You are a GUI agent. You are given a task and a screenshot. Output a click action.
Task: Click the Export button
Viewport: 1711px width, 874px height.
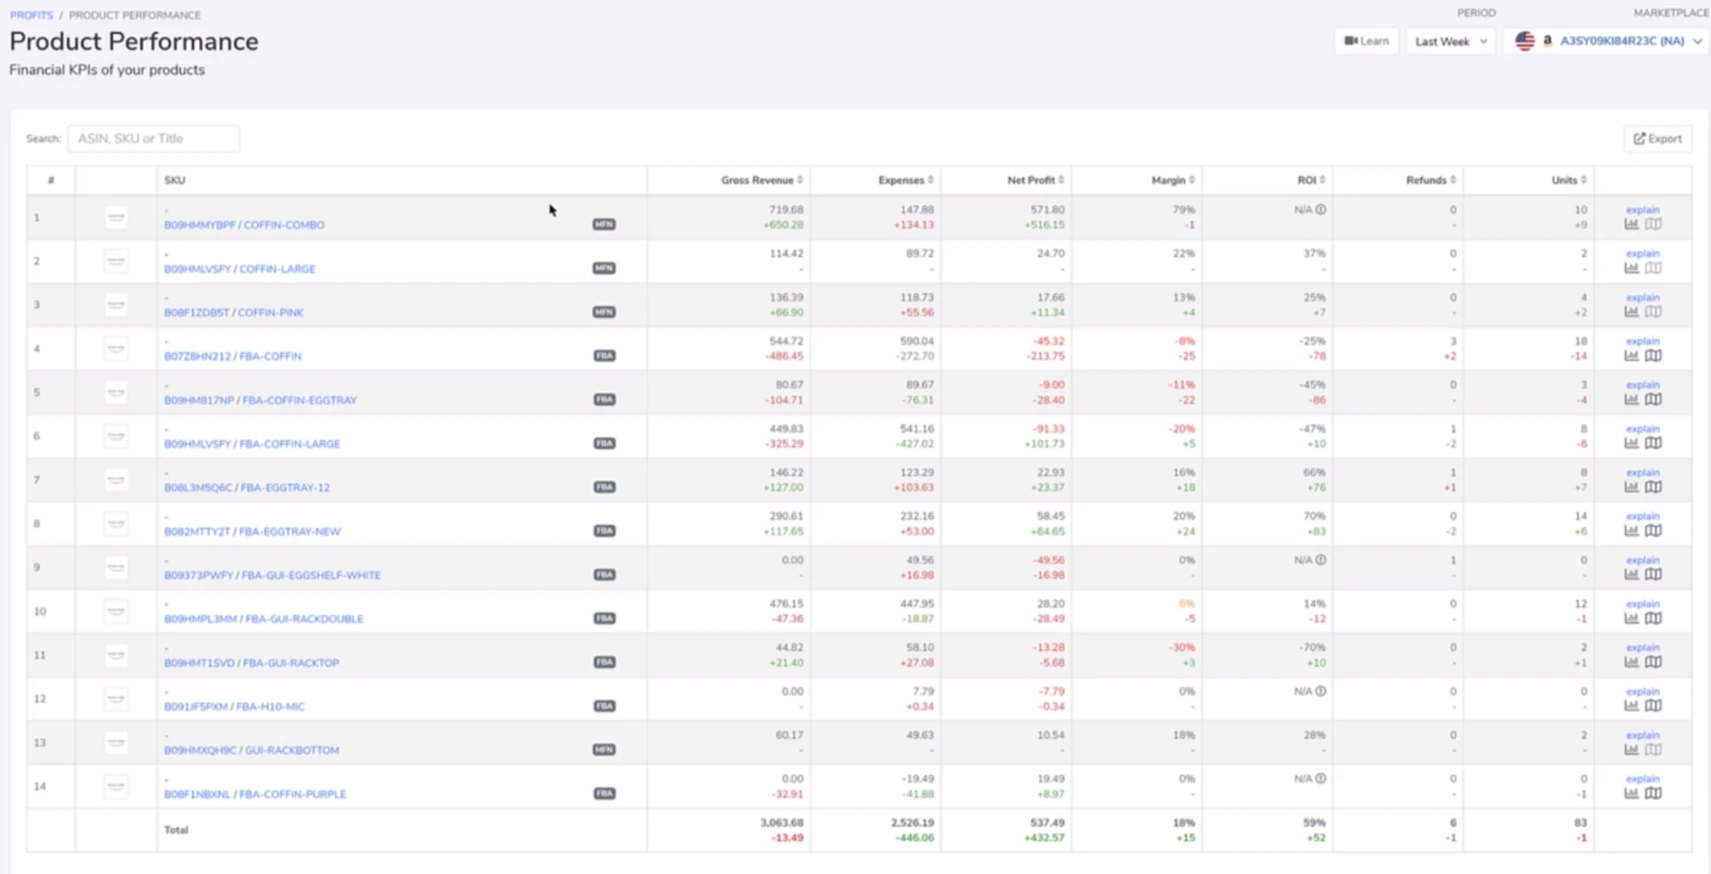click(x=1657, y=139)
